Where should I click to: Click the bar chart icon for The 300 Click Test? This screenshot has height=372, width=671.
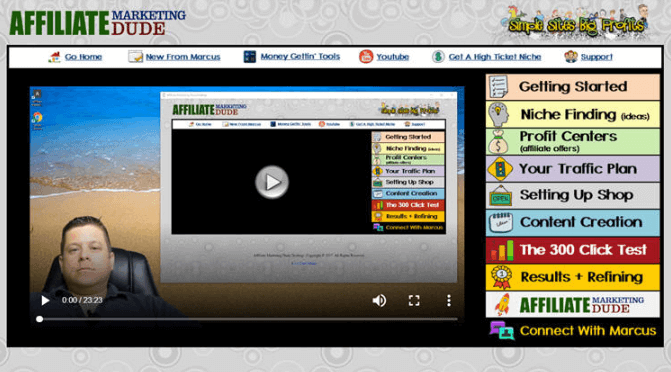tap(502, 250)
